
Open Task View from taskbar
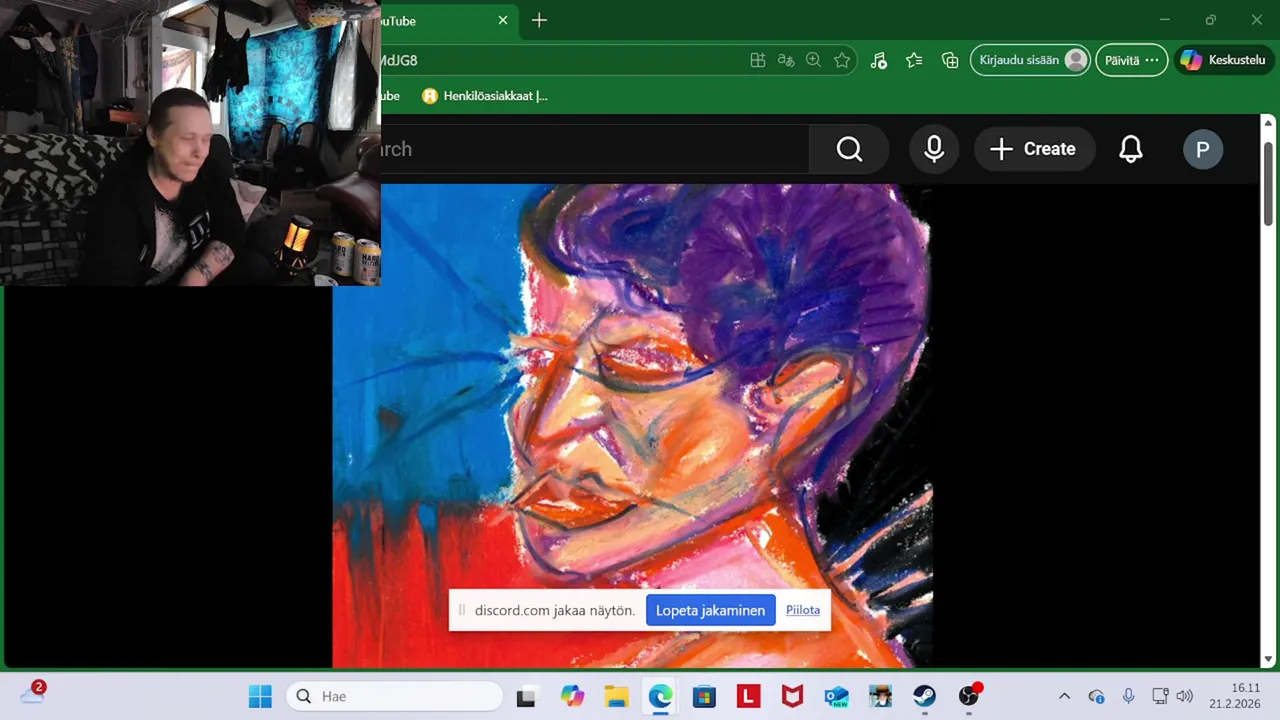526,696
